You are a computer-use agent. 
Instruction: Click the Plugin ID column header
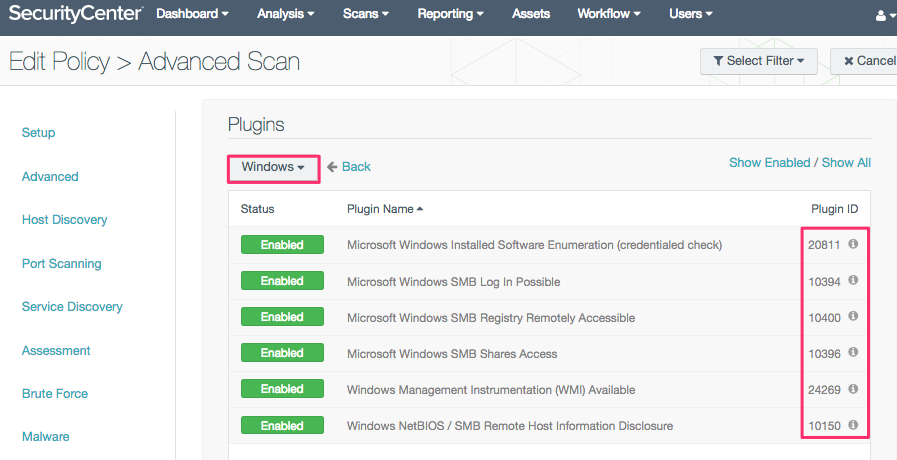point(835,209)
